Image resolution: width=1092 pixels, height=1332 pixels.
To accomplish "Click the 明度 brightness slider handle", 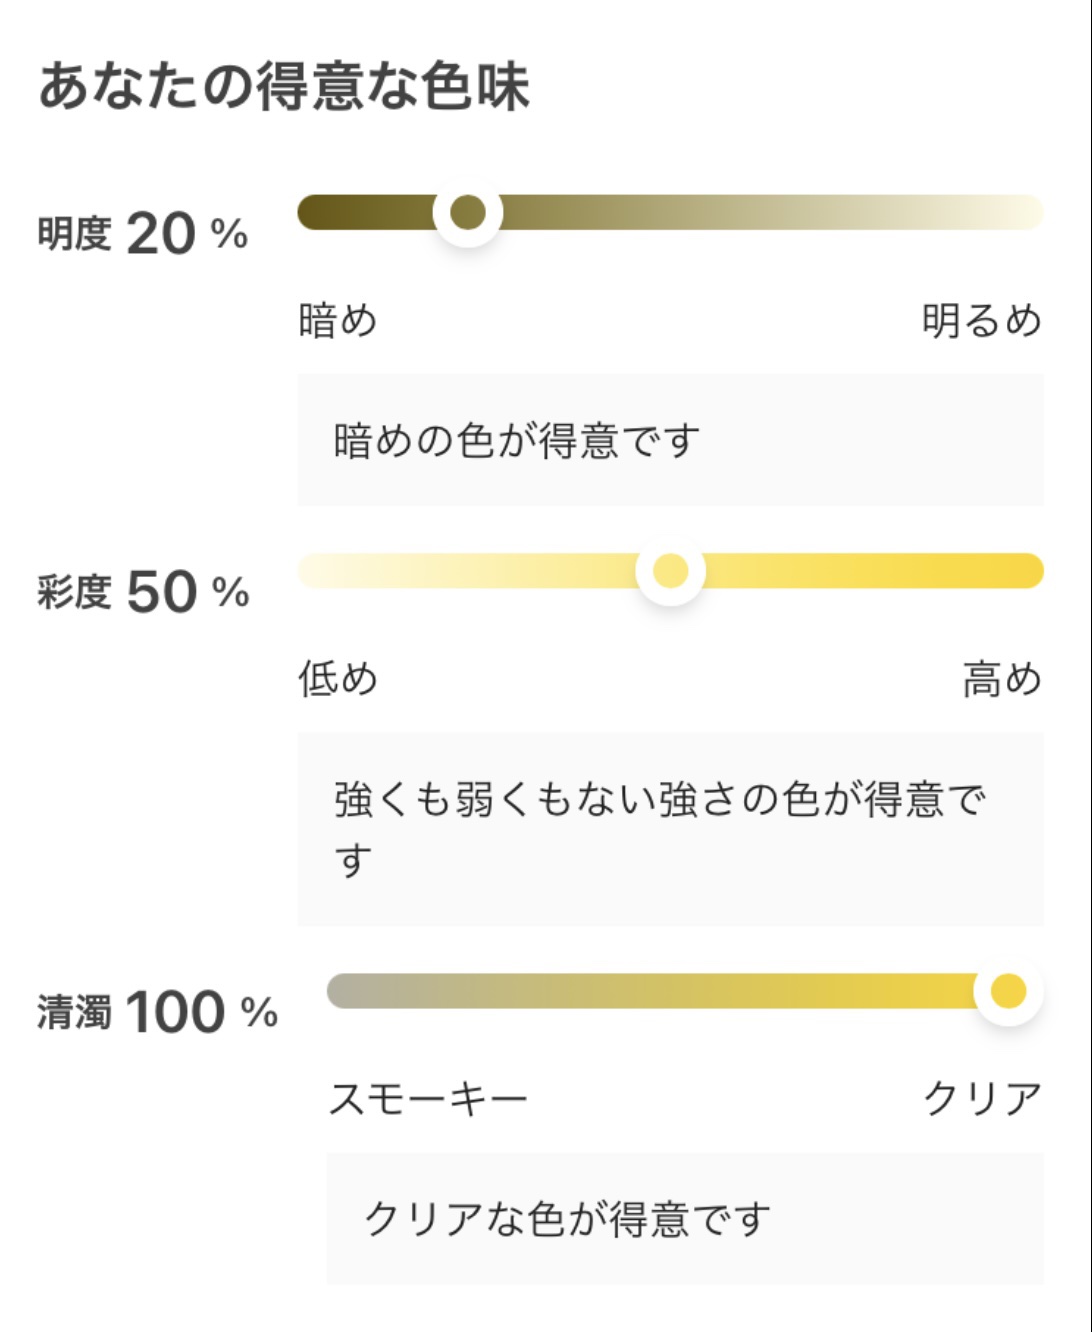I will (x=467, y=212).
